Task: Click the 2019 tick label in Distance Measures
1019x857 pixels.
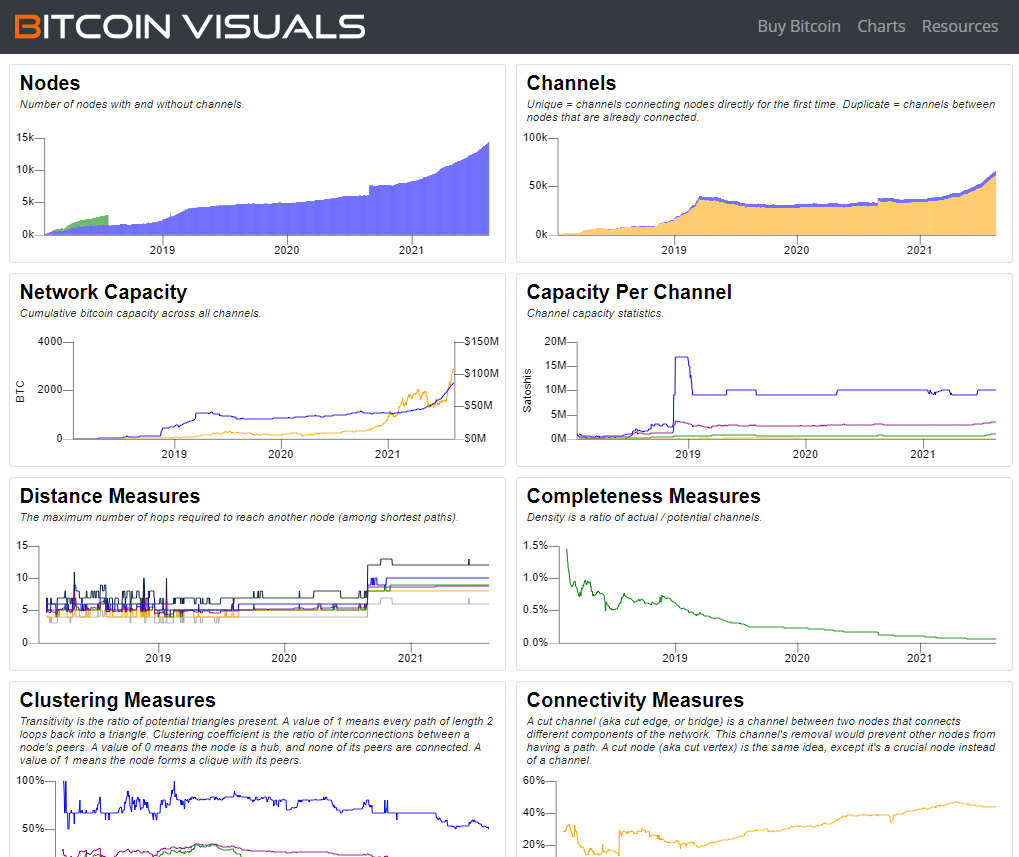Action: point(158,659)
